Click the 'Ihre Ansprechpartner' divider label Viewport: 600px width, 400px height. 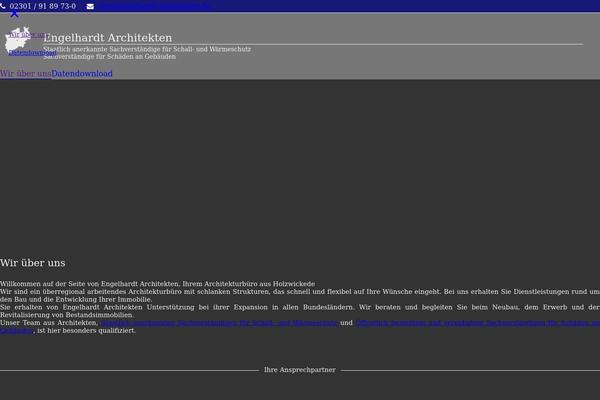[x=300, y=370]
